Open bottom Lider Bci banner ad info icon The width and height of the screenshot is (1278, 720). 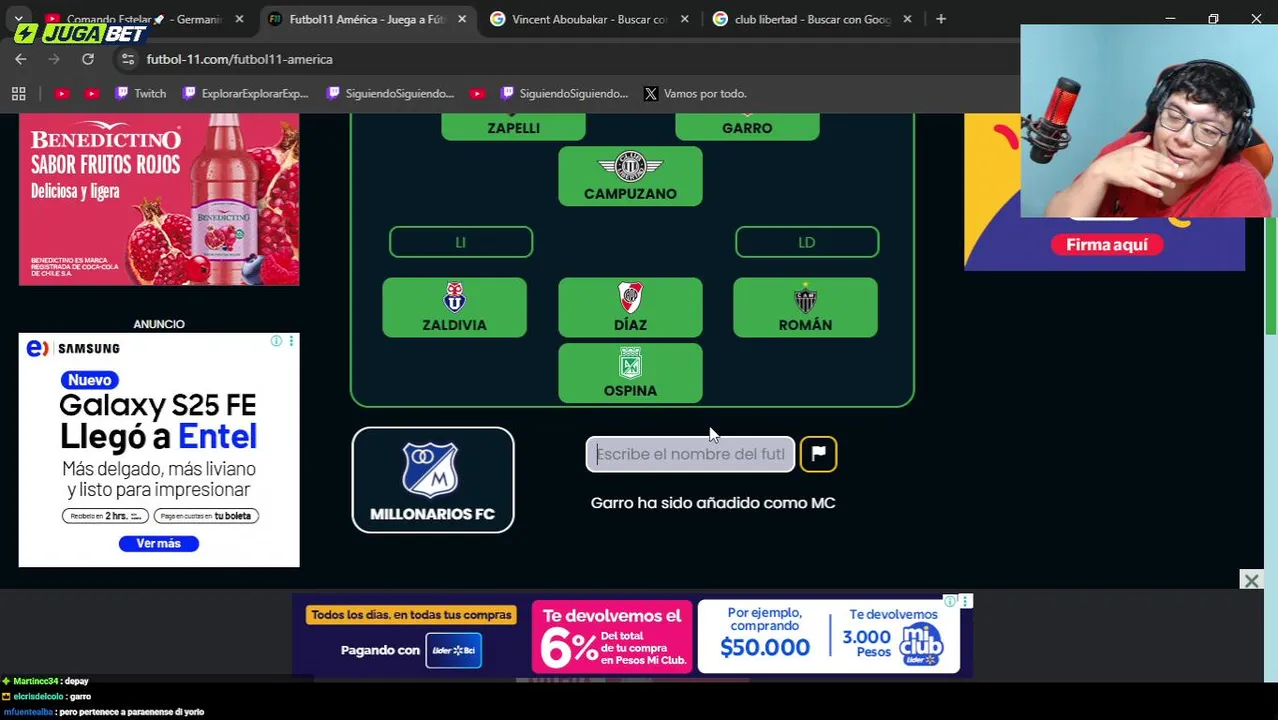tap(952, 601)
